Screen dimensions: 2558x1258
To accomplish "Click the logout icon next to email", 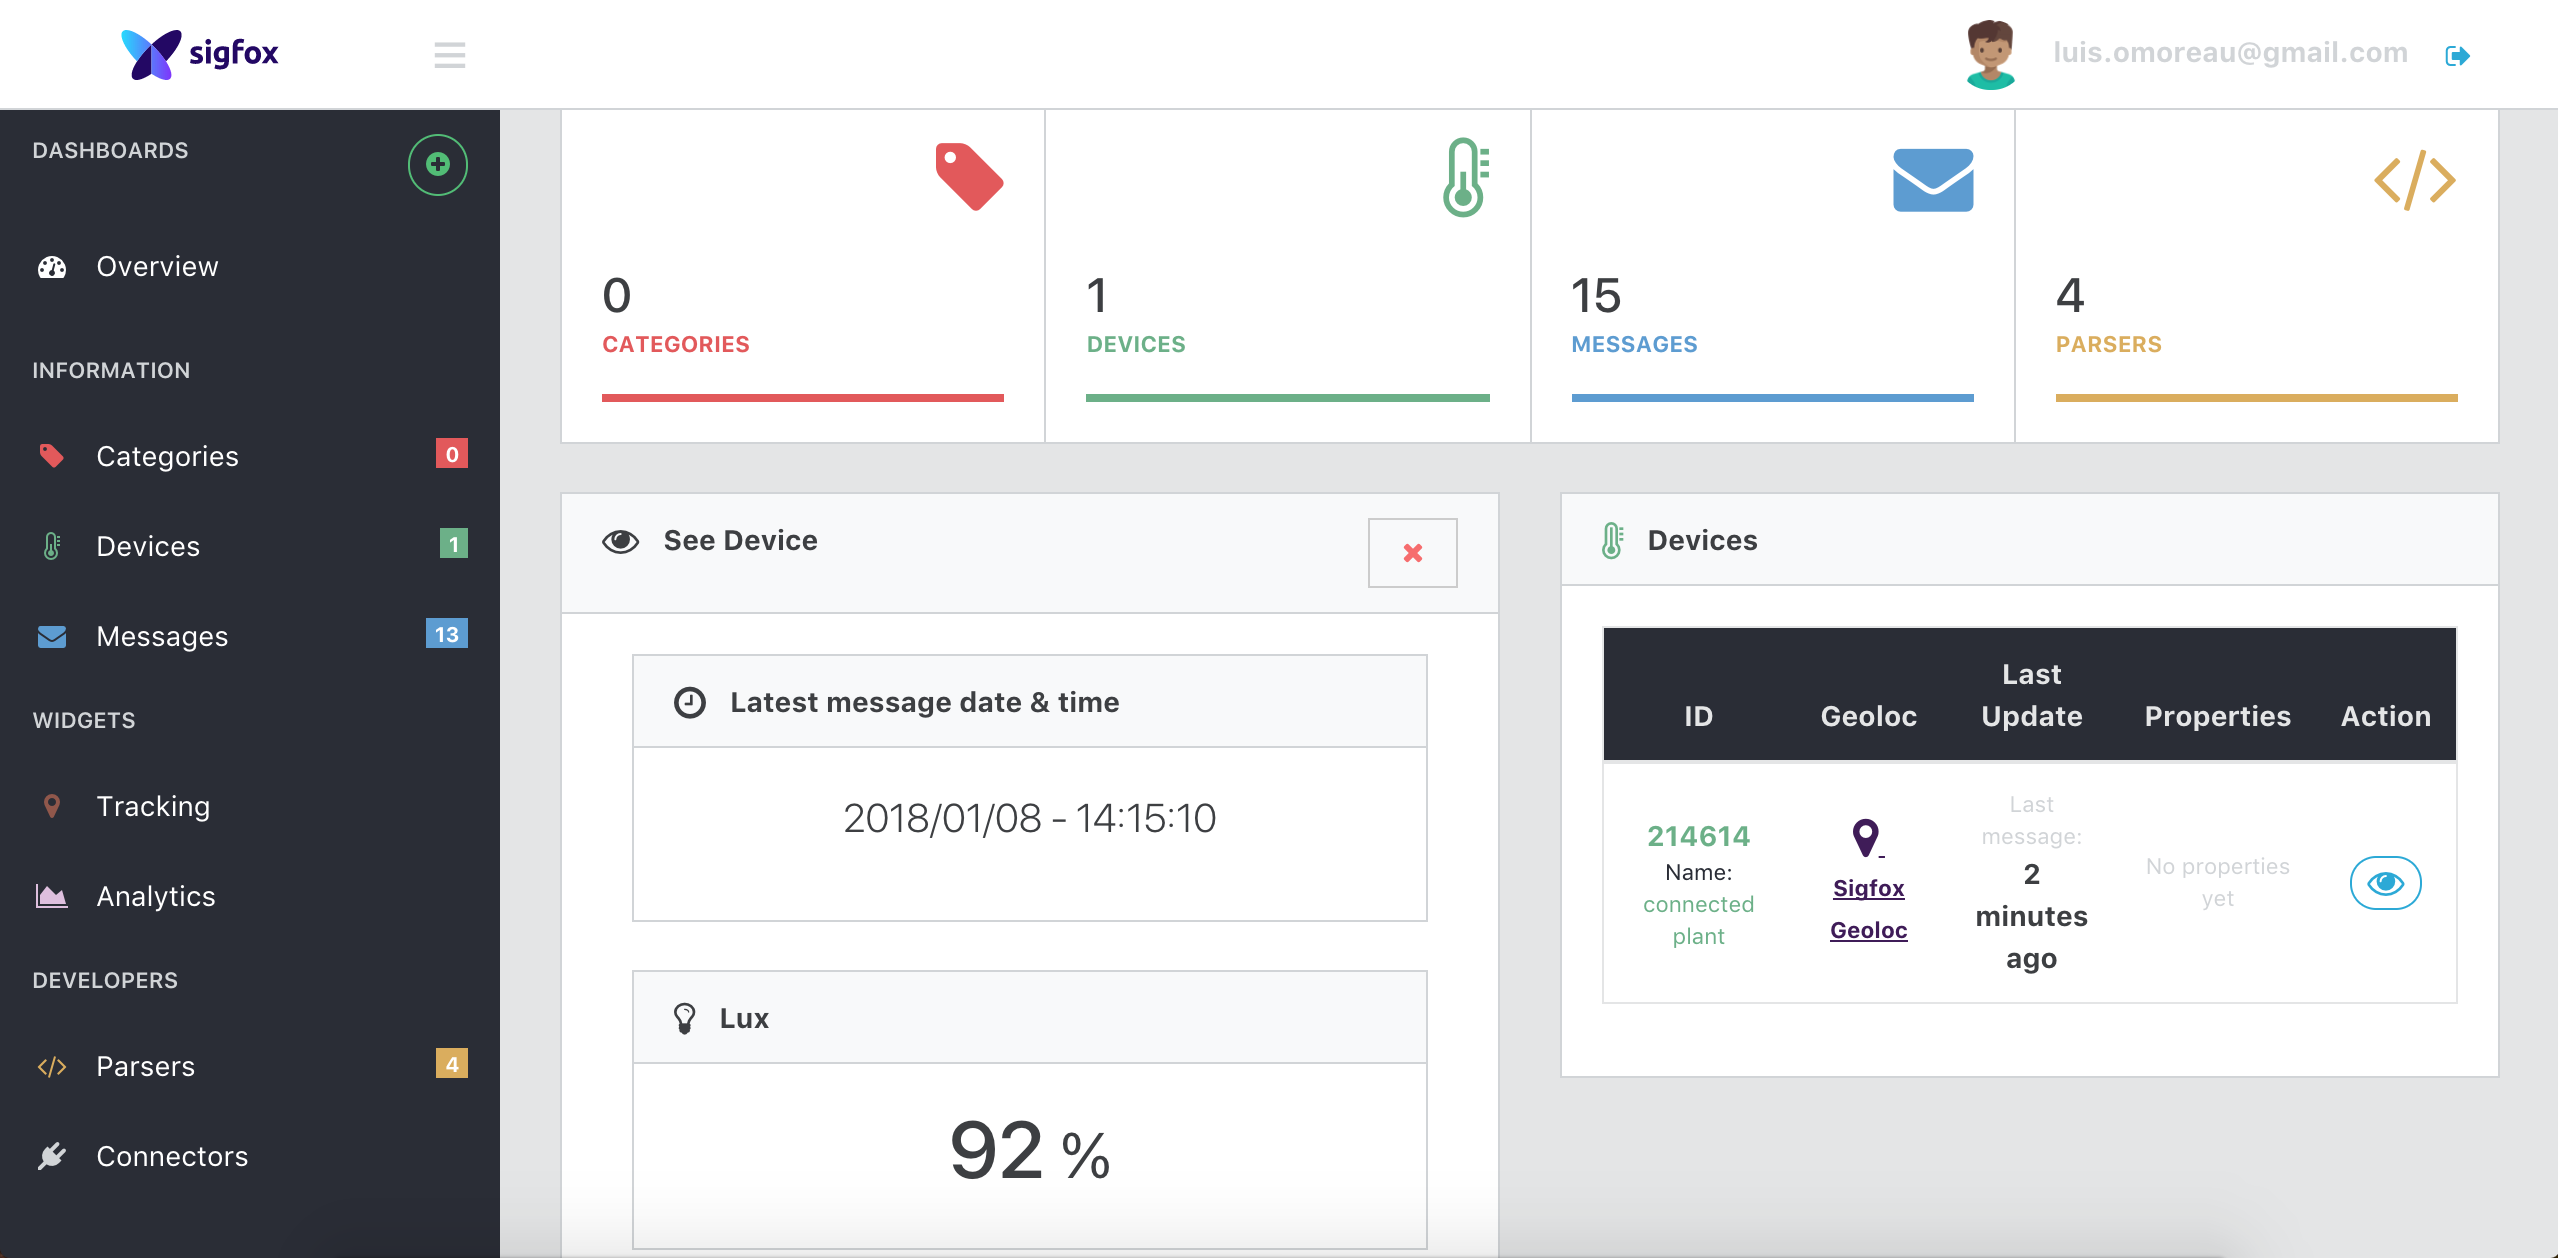I will [2457, 56].
